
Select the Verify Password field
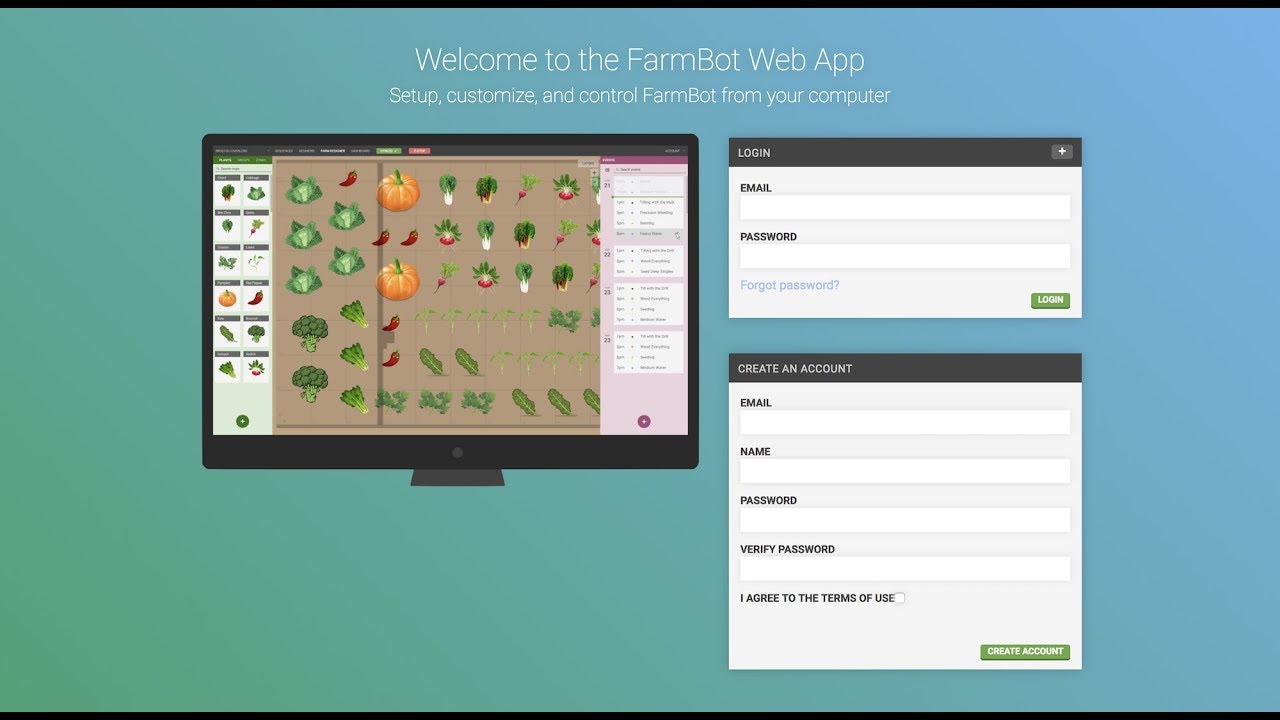click(905, 569)
